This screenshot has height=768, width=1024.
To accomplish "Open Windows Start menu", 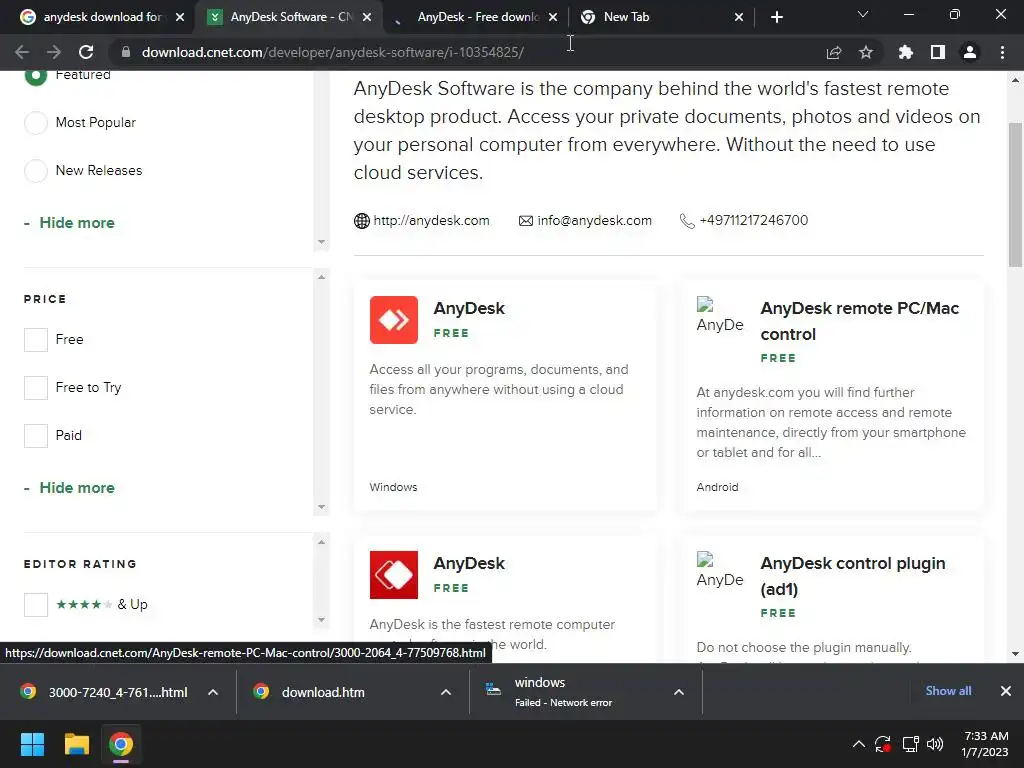I will click(x=32, y=744).
